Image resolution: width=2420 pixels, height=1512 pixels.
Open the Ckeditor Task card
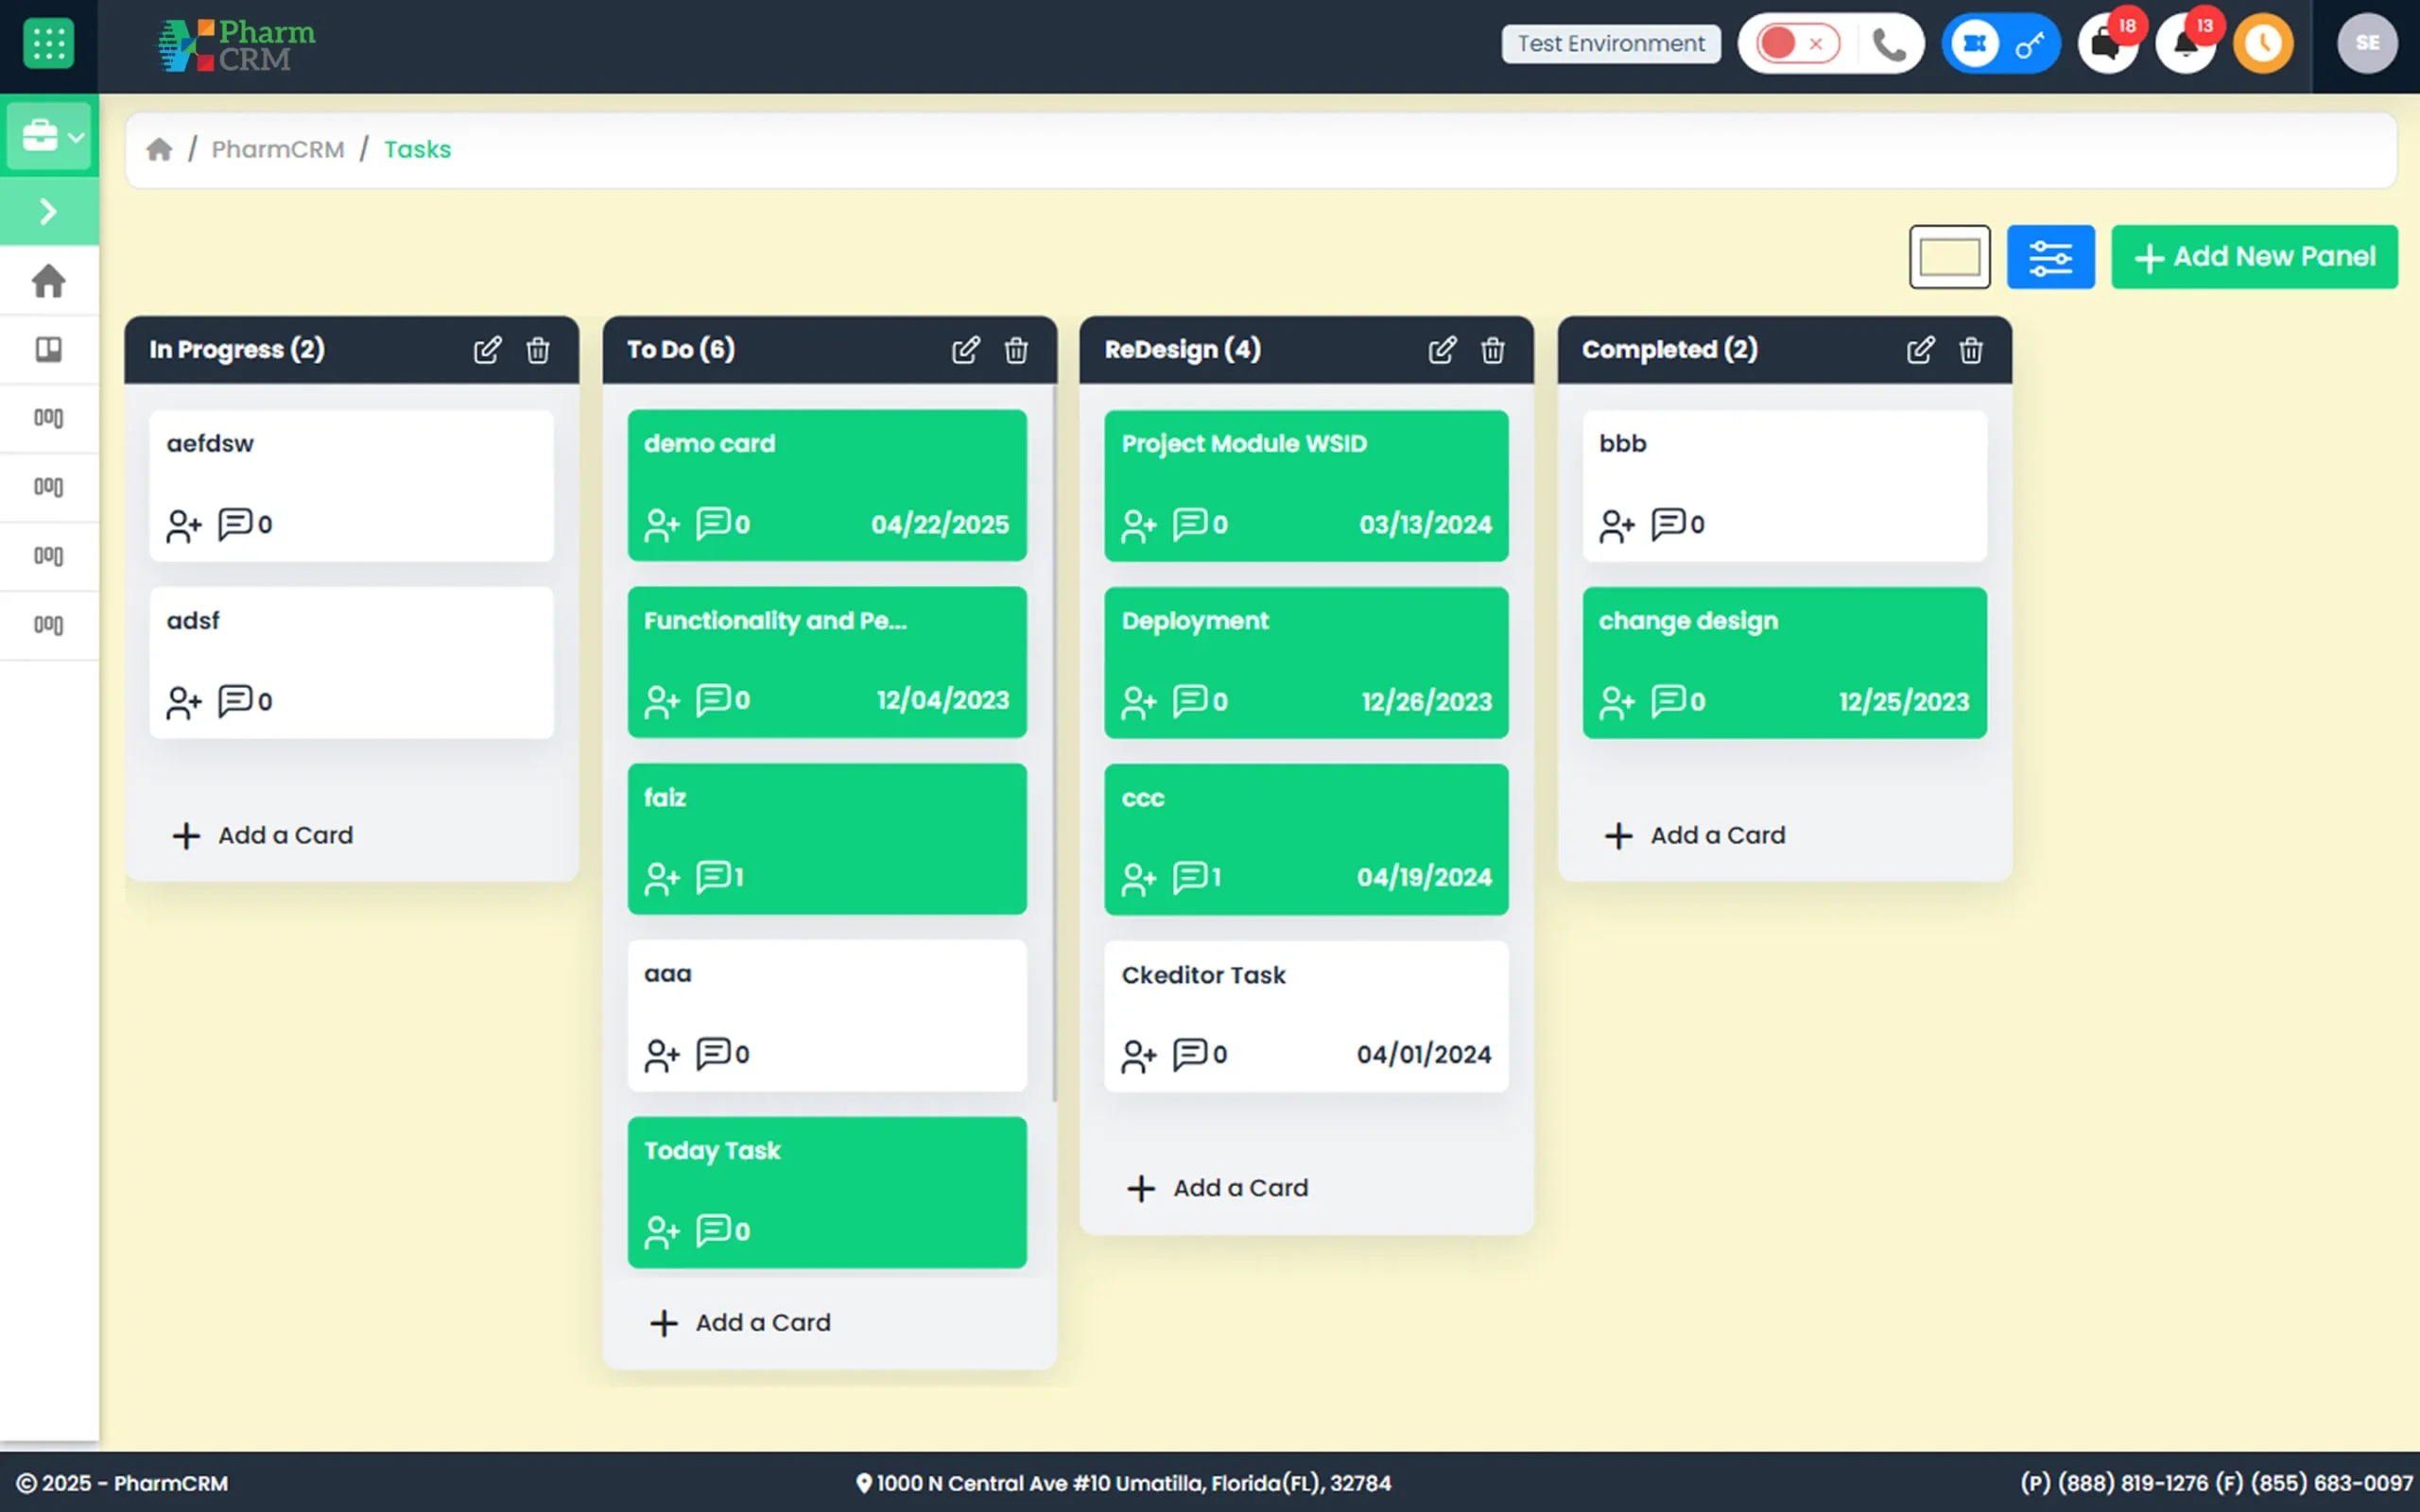[x=1306, y=1016]
